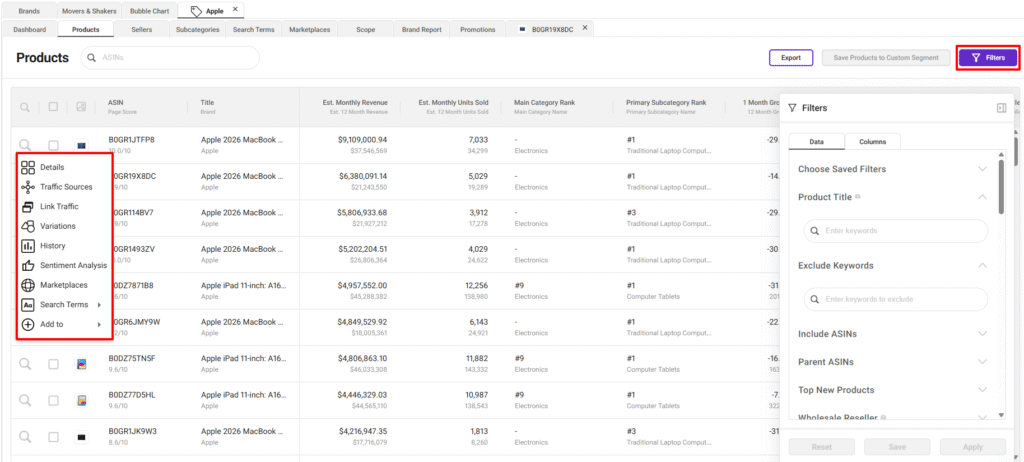This screenshot has height=462, width=1024.
Task: Click the purple Filters button
Action: (x=988, y=58)
